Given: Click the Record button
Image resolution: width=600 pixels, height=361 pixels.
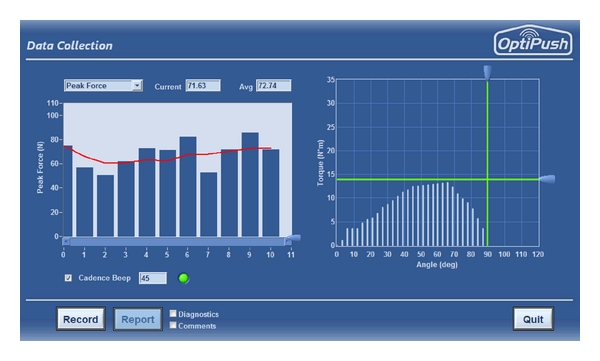Looking at the screenshot, I should point(81,319).
